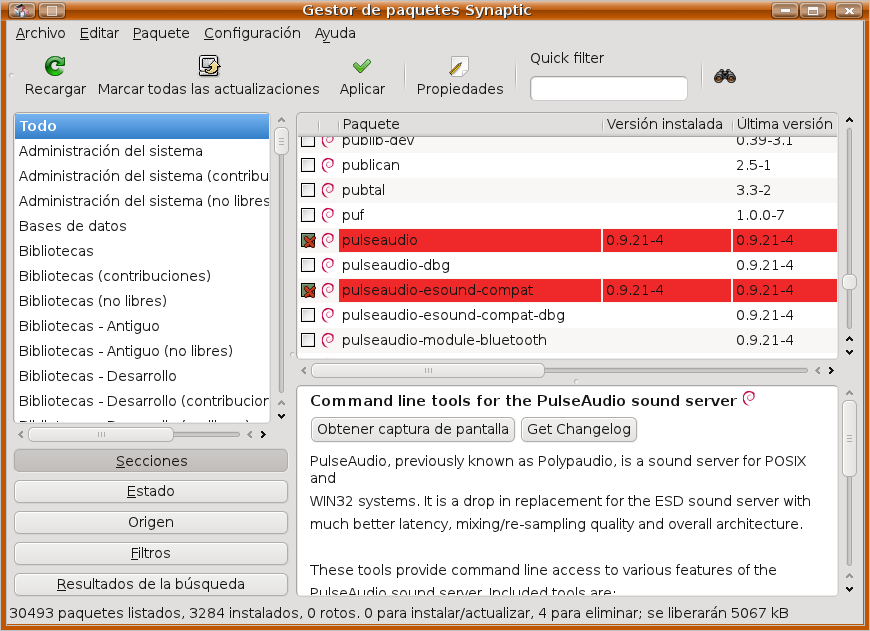This screenshot has width=870, height=631.
Task: Select Bibliotecas - Desarrollo section
Action: click(142, 376)
